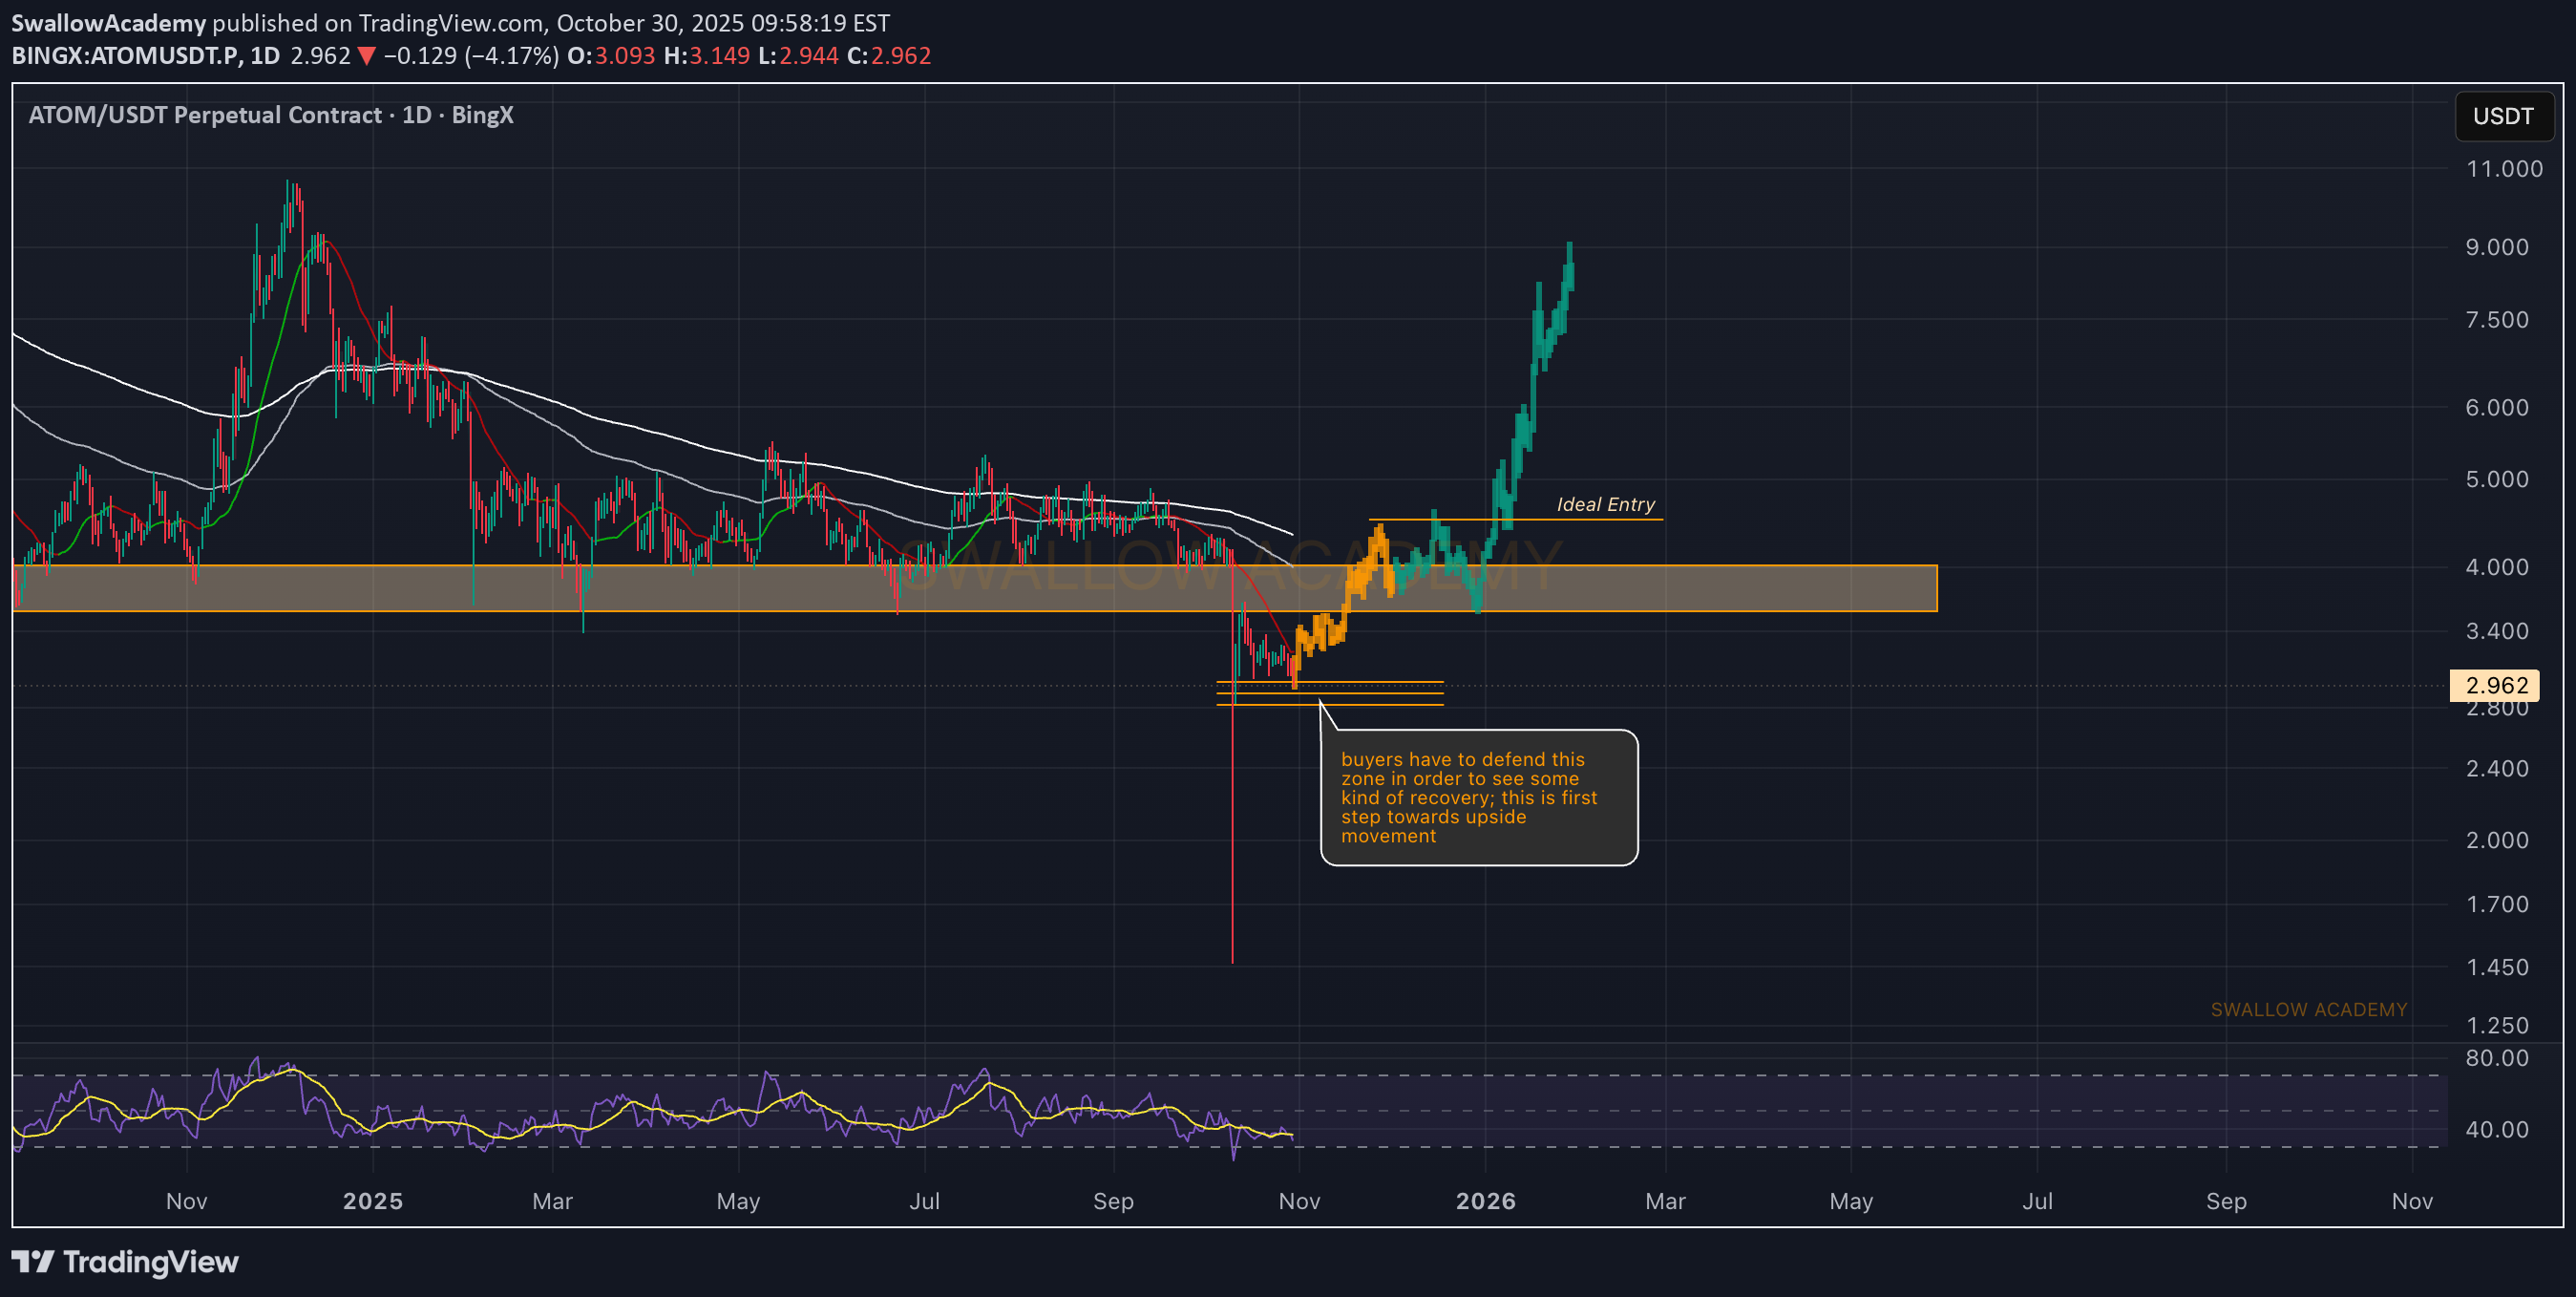Click the BINGX:ATOMUSDT.P symbol text
The image size is (2576, 1297).
tap(126, 56)
